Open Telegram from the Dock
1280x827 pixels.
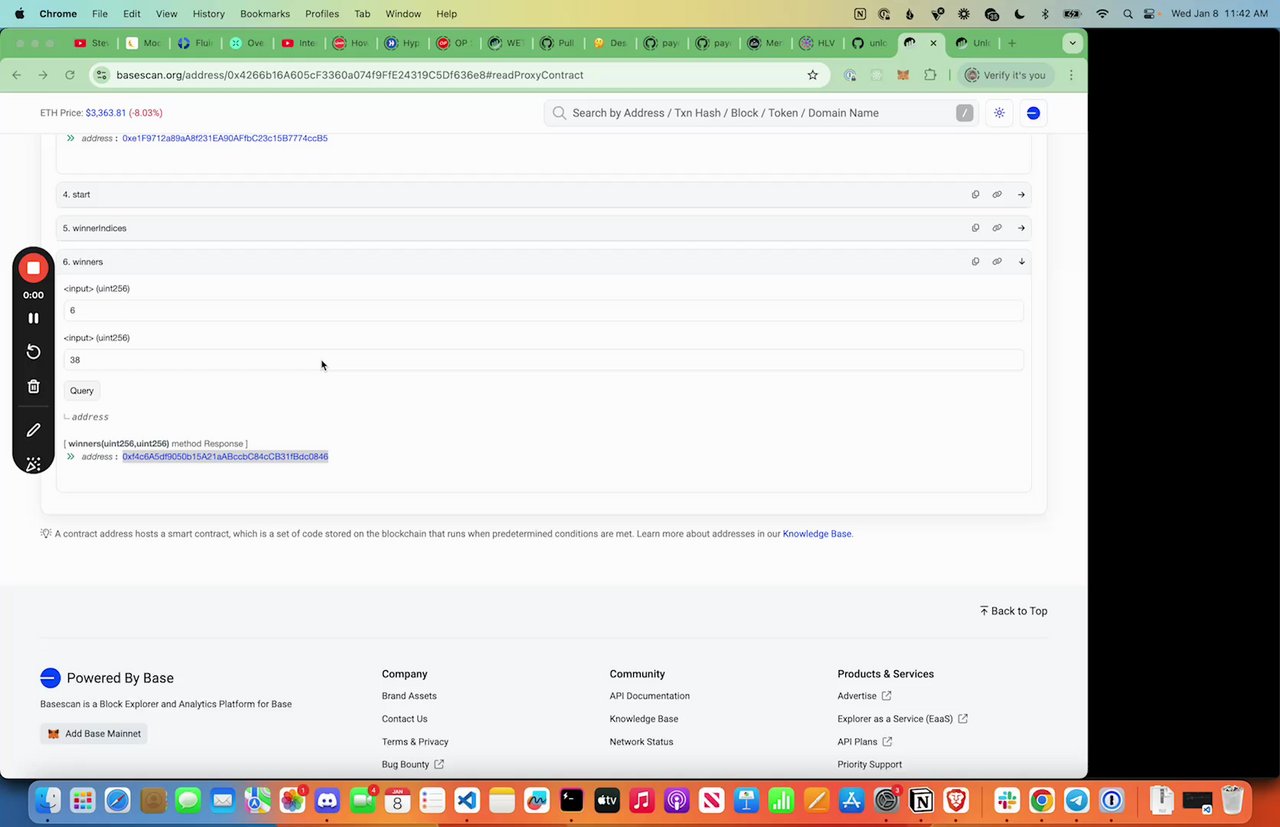point(1077,800)
